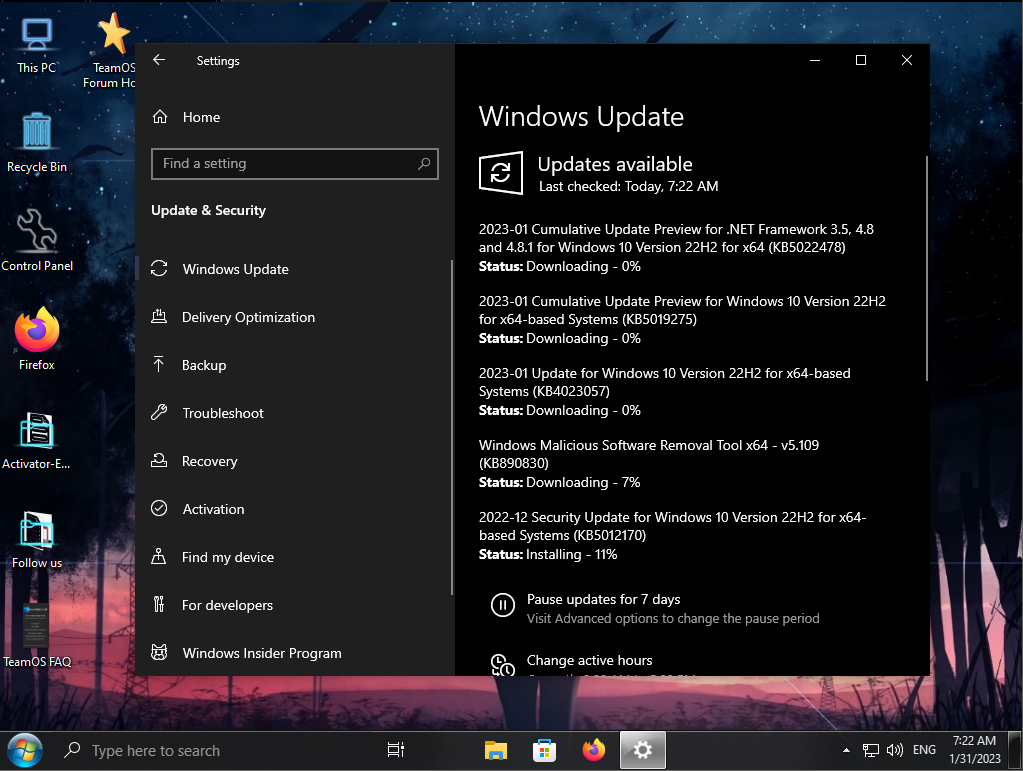Open the taskbar clock and date
This screenshot has height=771, width=1023.
tap(975, 750)
